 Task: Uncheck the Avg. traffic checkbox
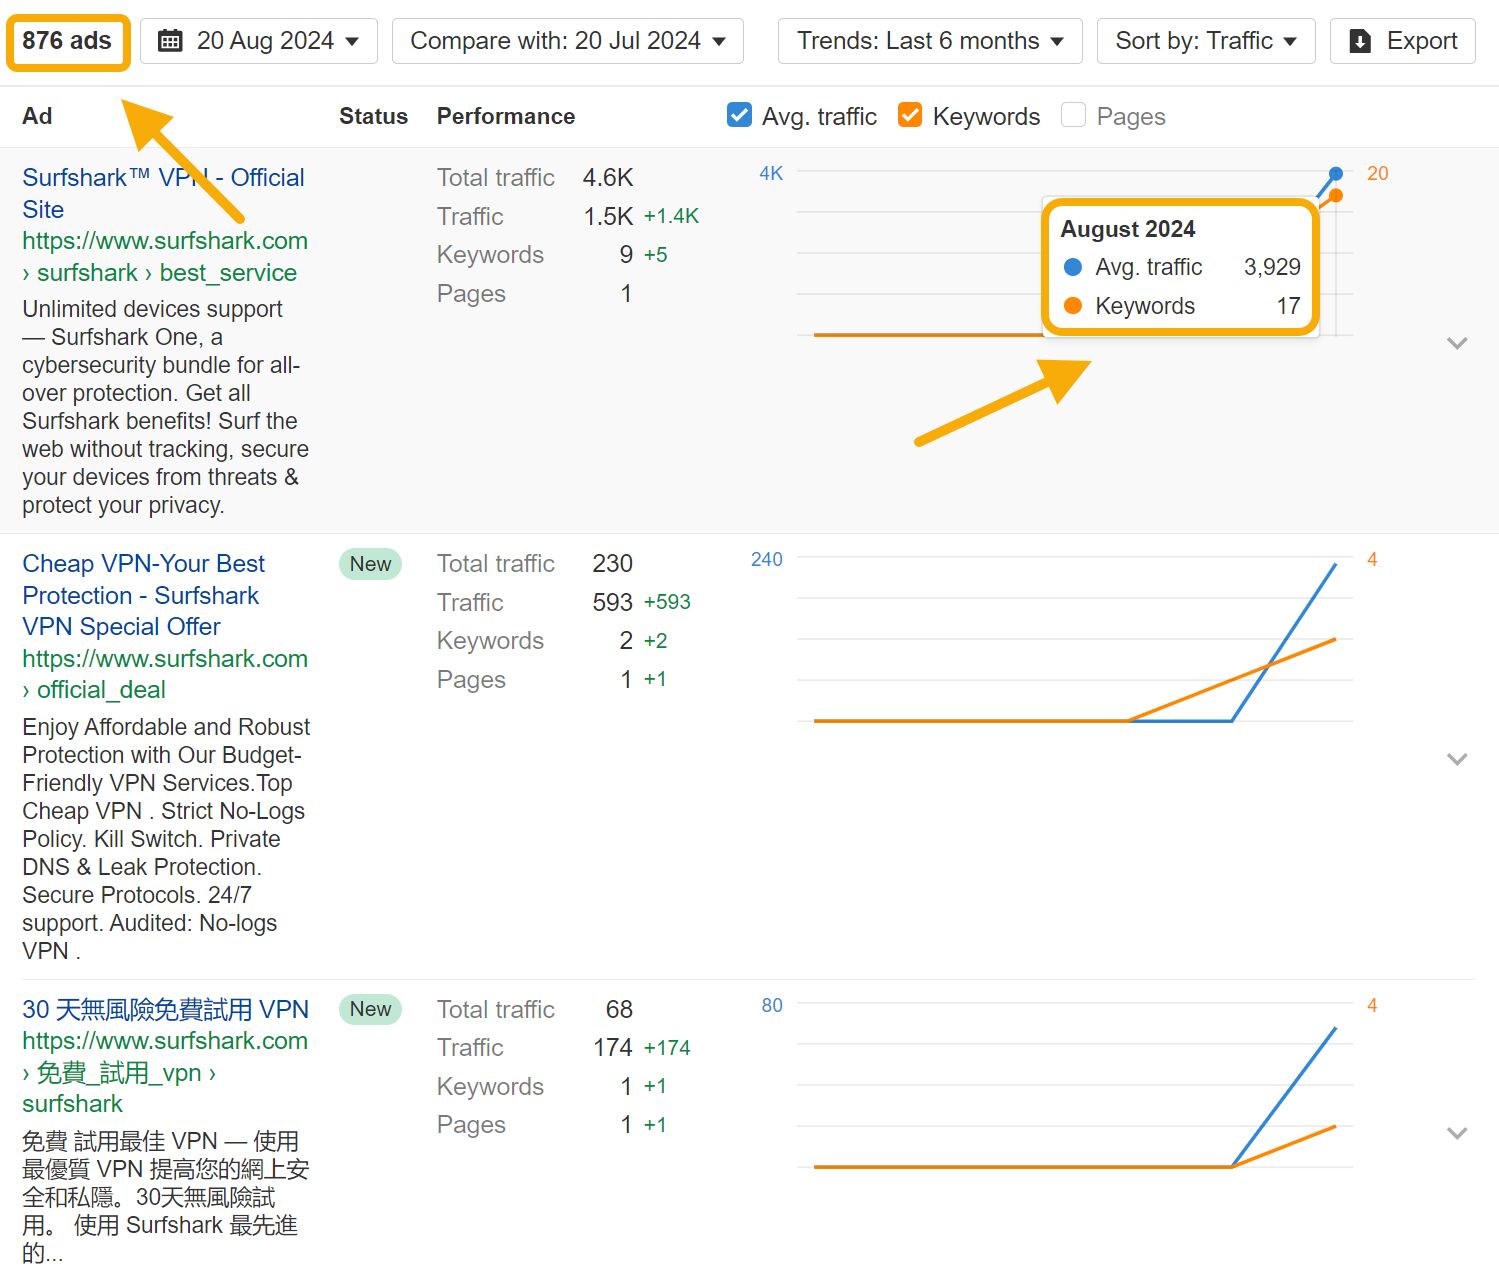738,115
